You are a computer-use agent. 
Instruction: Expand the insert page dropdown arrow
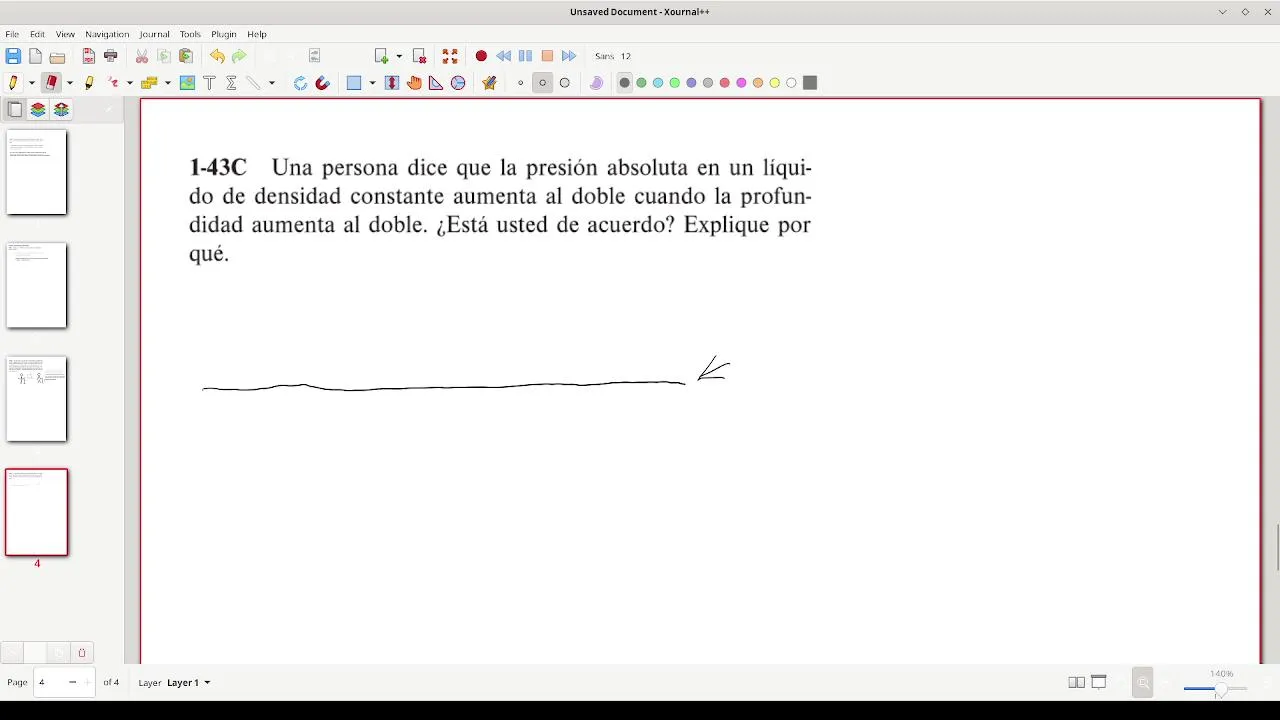click(399, 56)
